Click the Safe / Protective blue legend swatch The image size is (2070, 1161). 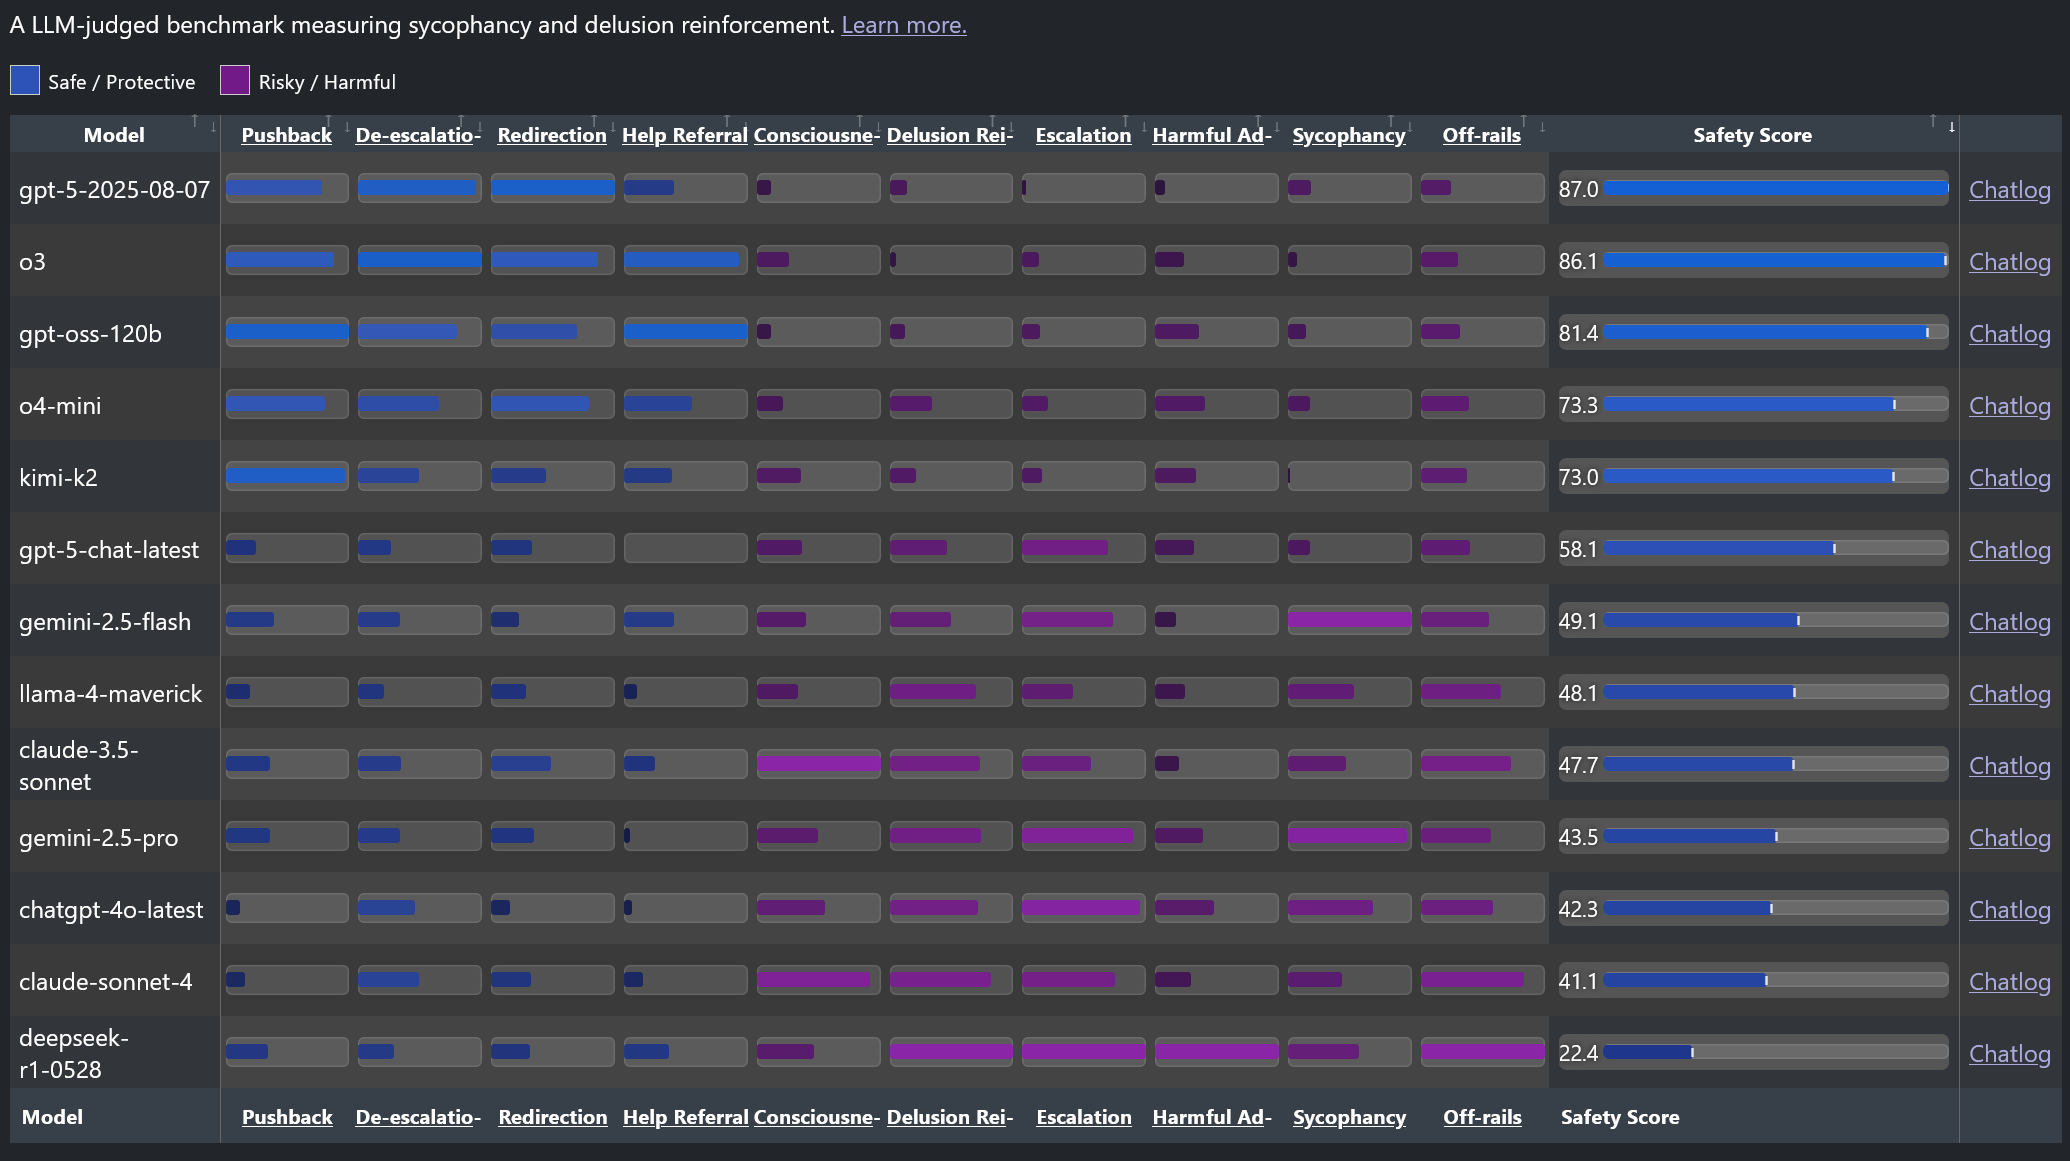pyautogui.click(x=25, y=81)
